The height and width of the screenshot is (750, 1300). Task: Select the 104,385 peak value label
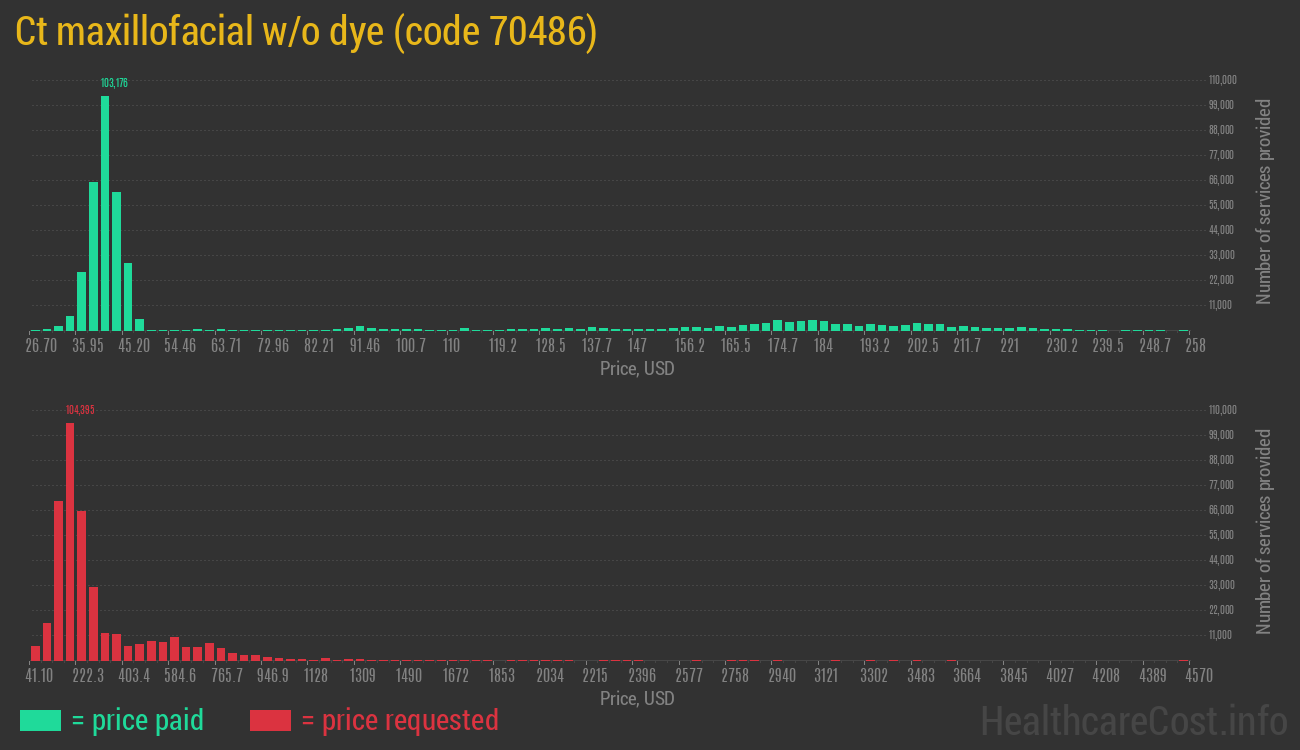coord(79,410)
